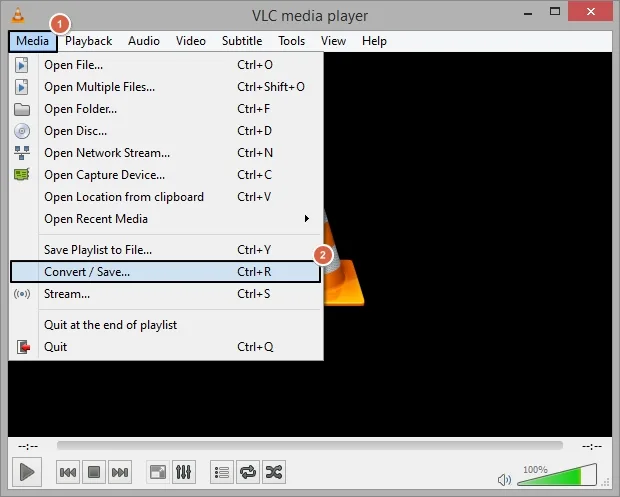Screen dimensions: 620x497
Task: Click the remaining time label
Action: point(592,446)
